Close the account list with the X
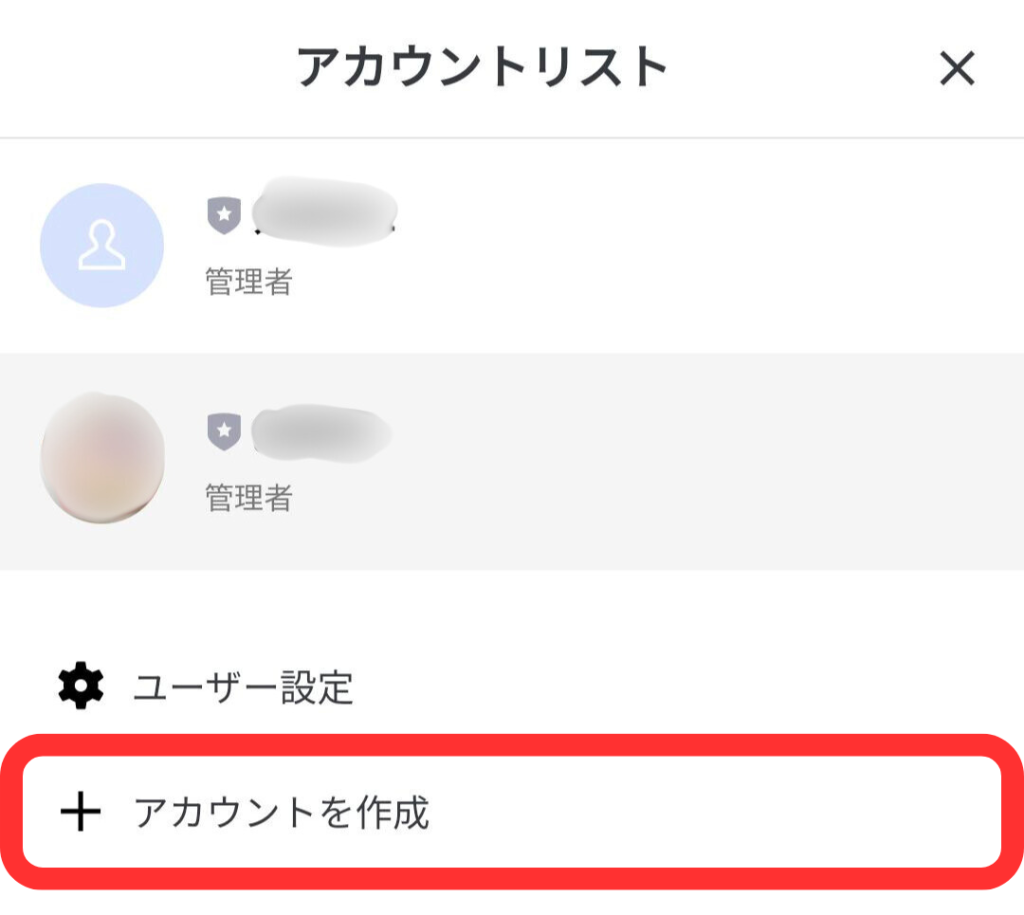The height and width of the screenshot is (915, 1024). pyautogui.click(x=958, y=69)
